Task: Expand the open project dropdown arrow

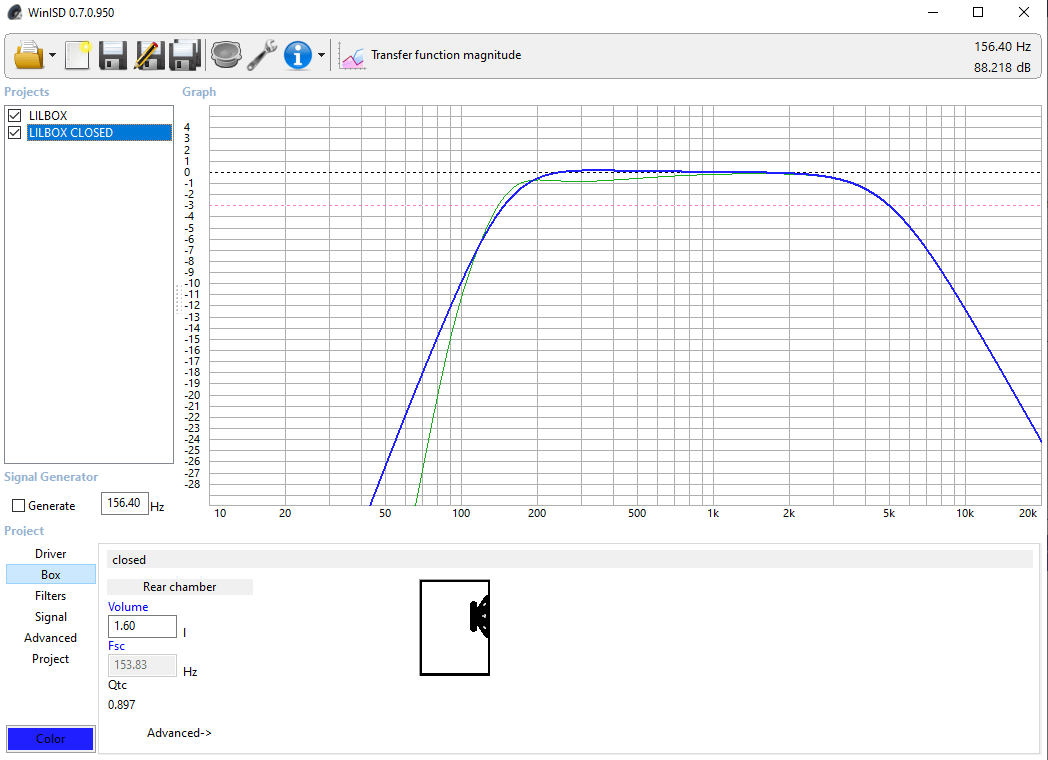Action: point(52,55)
